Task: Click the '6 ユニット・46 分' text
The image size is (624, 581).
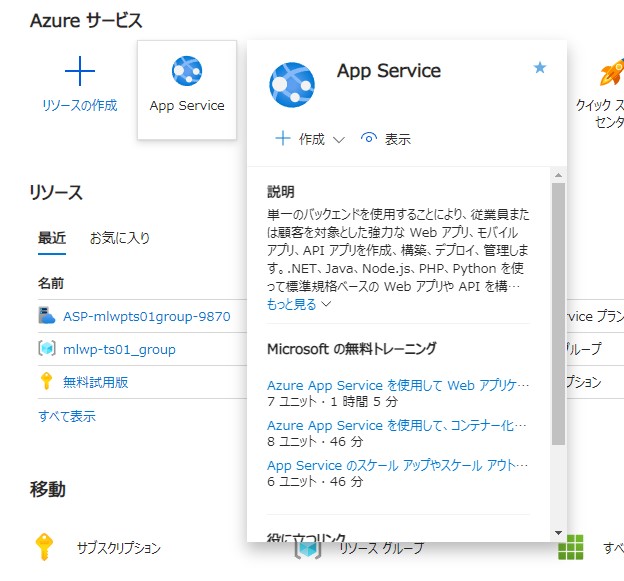Action: point(315,482)
